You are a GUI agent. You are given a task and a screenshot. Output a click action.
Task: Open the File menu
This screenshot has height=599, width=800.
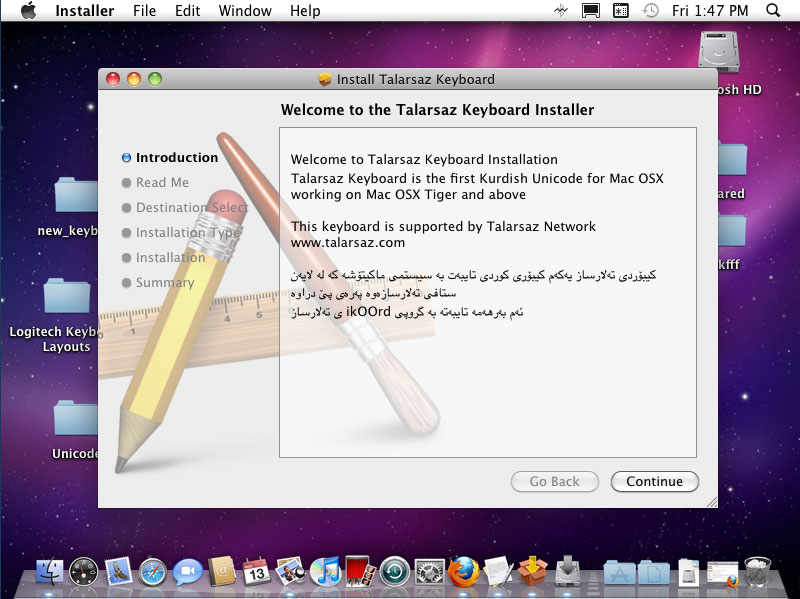[x=144, y=11]
